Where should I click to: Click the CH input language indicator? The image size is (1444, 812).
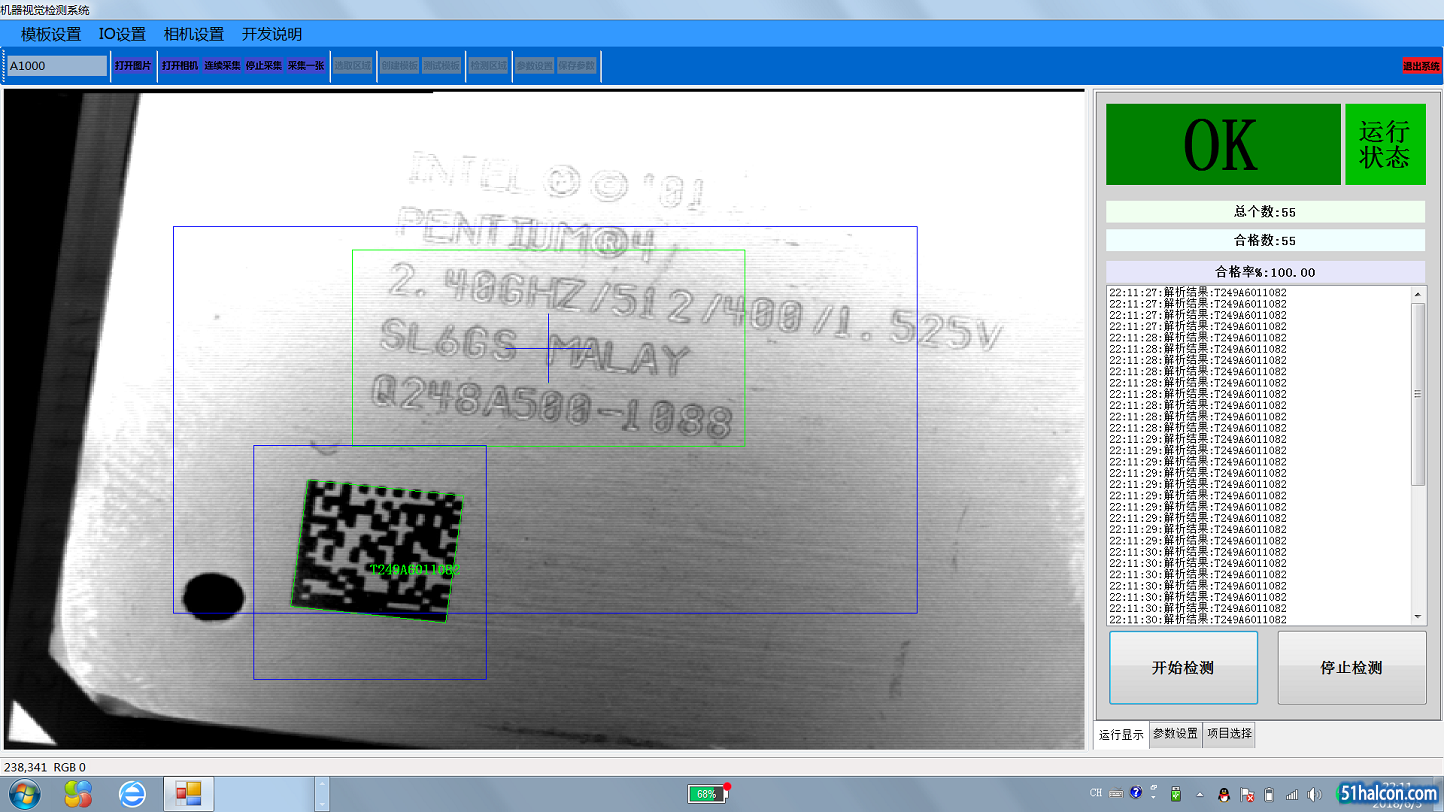[1096, 794]
